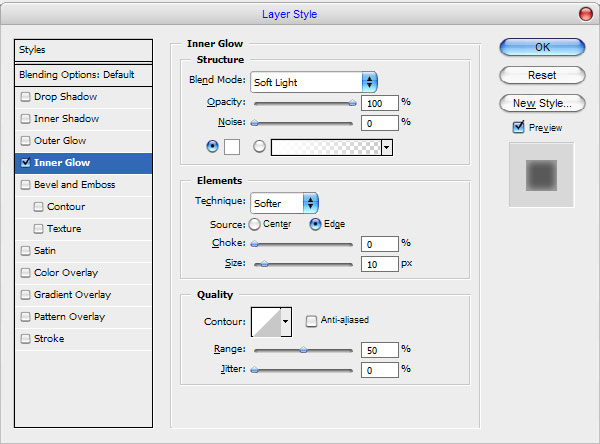Screen dimensions: 600x444
Task: Open the Blend Mode Soft Light dropdown
Action: pos(313,82)
